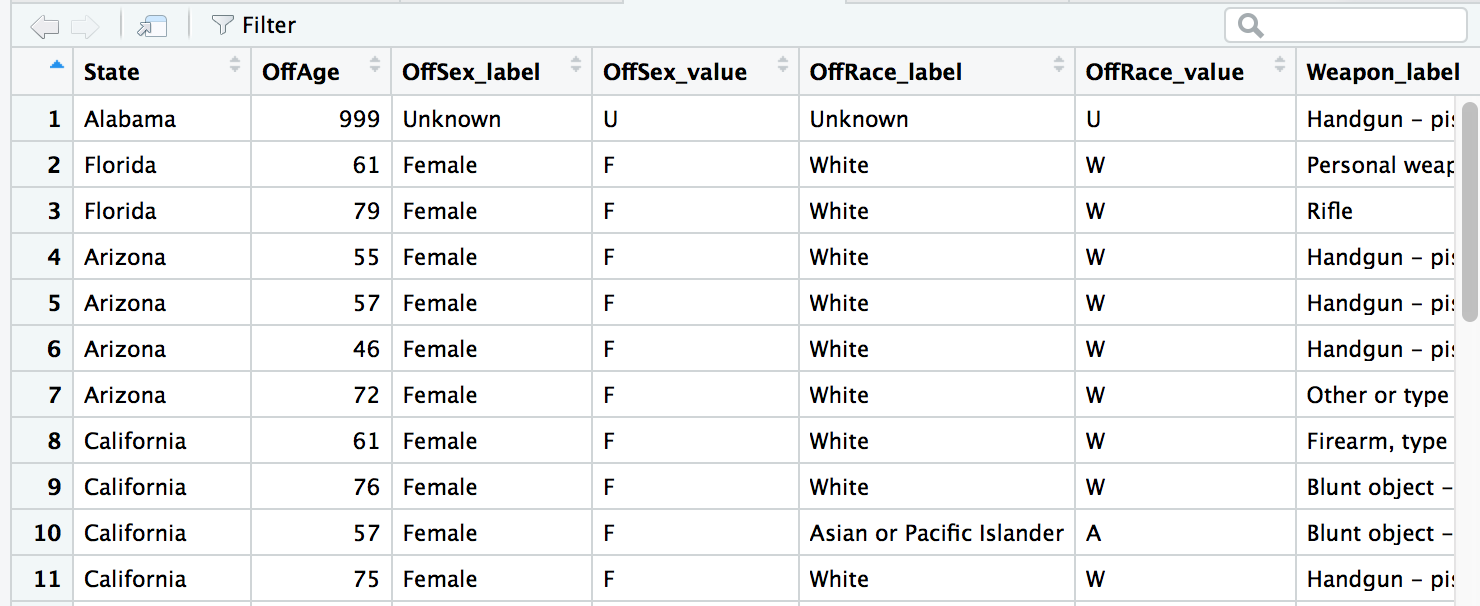Select the OffSex_value column header
This screenshot has width=1480, height=606.
pos(695,72)
